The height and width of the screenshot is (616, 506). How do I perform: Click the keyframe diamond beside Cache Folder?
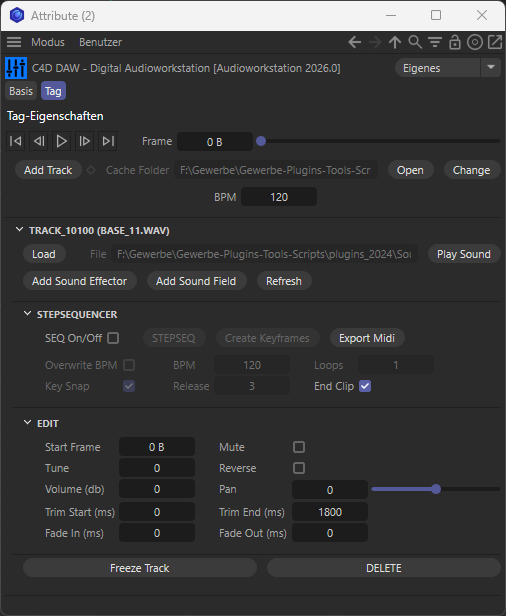coord(91,170)
